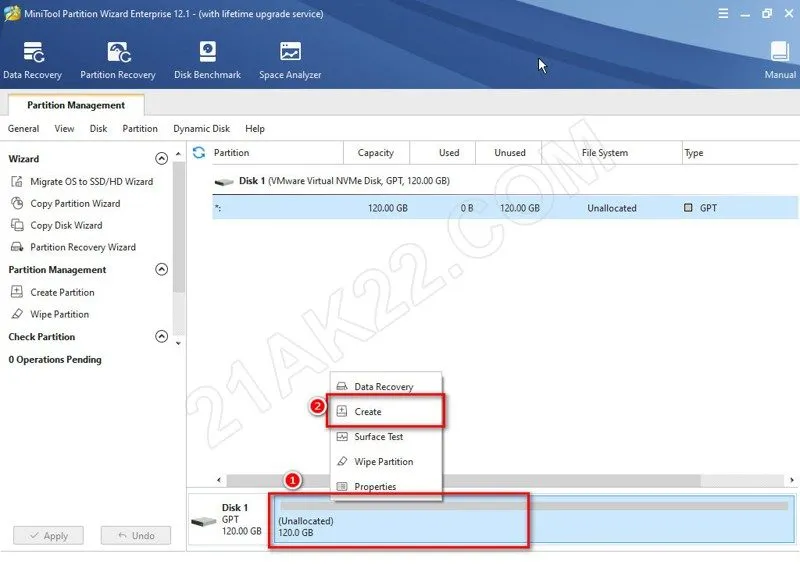Screen dimensions: 800x568
Task: Open the Disk Benchmark tool
Action: coord(207,60)
